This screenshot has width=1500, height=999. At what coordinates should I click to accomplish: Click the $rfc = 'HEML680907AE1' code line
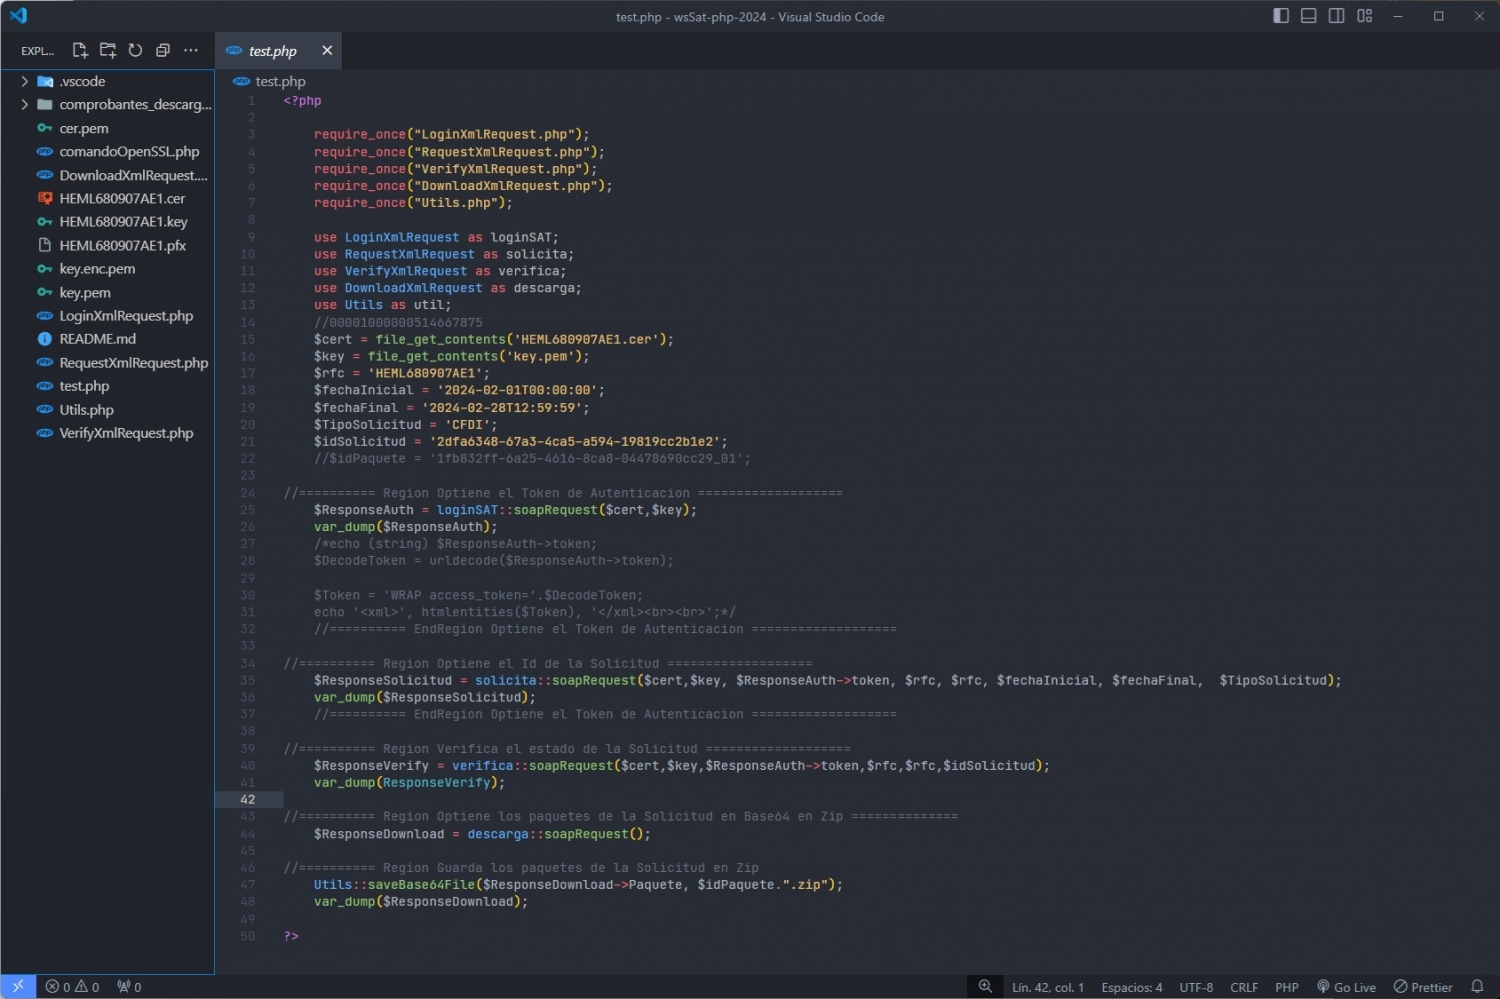coord(402,373)
